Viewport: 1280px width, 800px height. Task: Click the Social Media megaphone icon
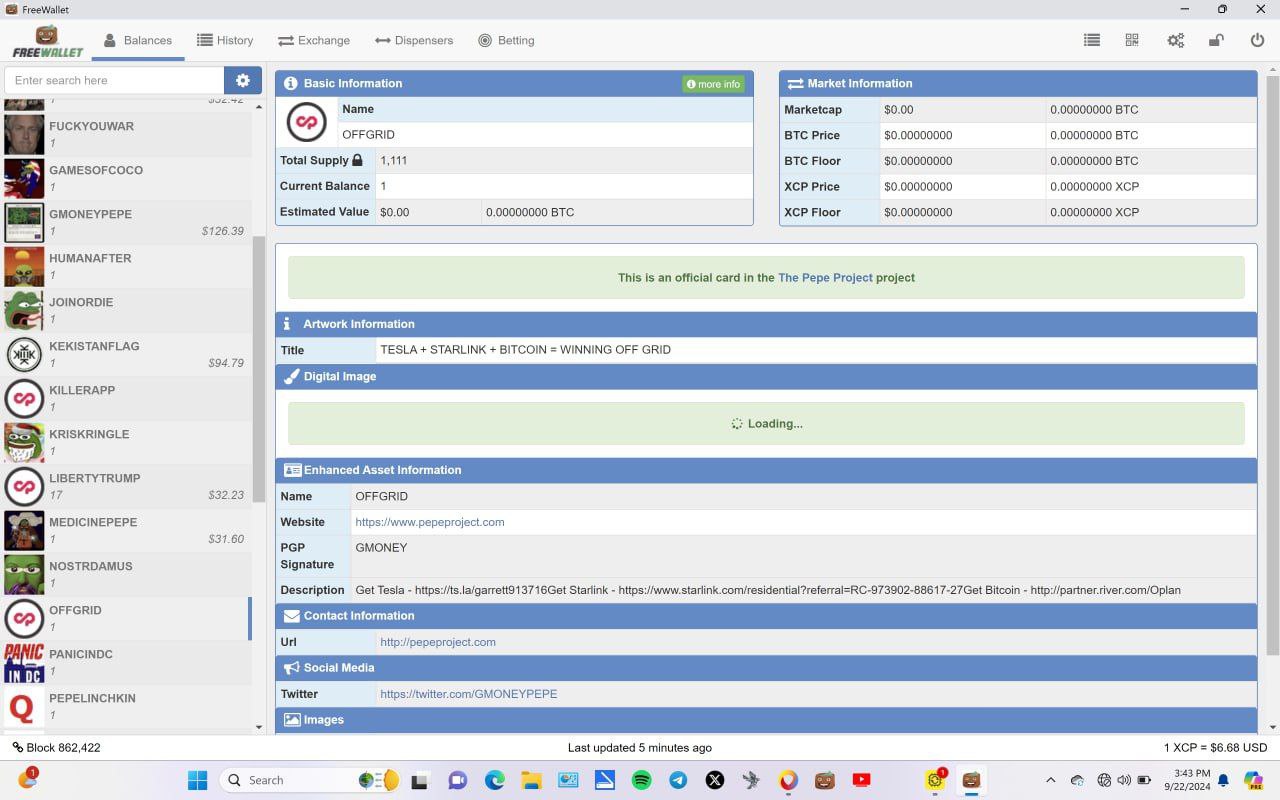tap(292, 668)
